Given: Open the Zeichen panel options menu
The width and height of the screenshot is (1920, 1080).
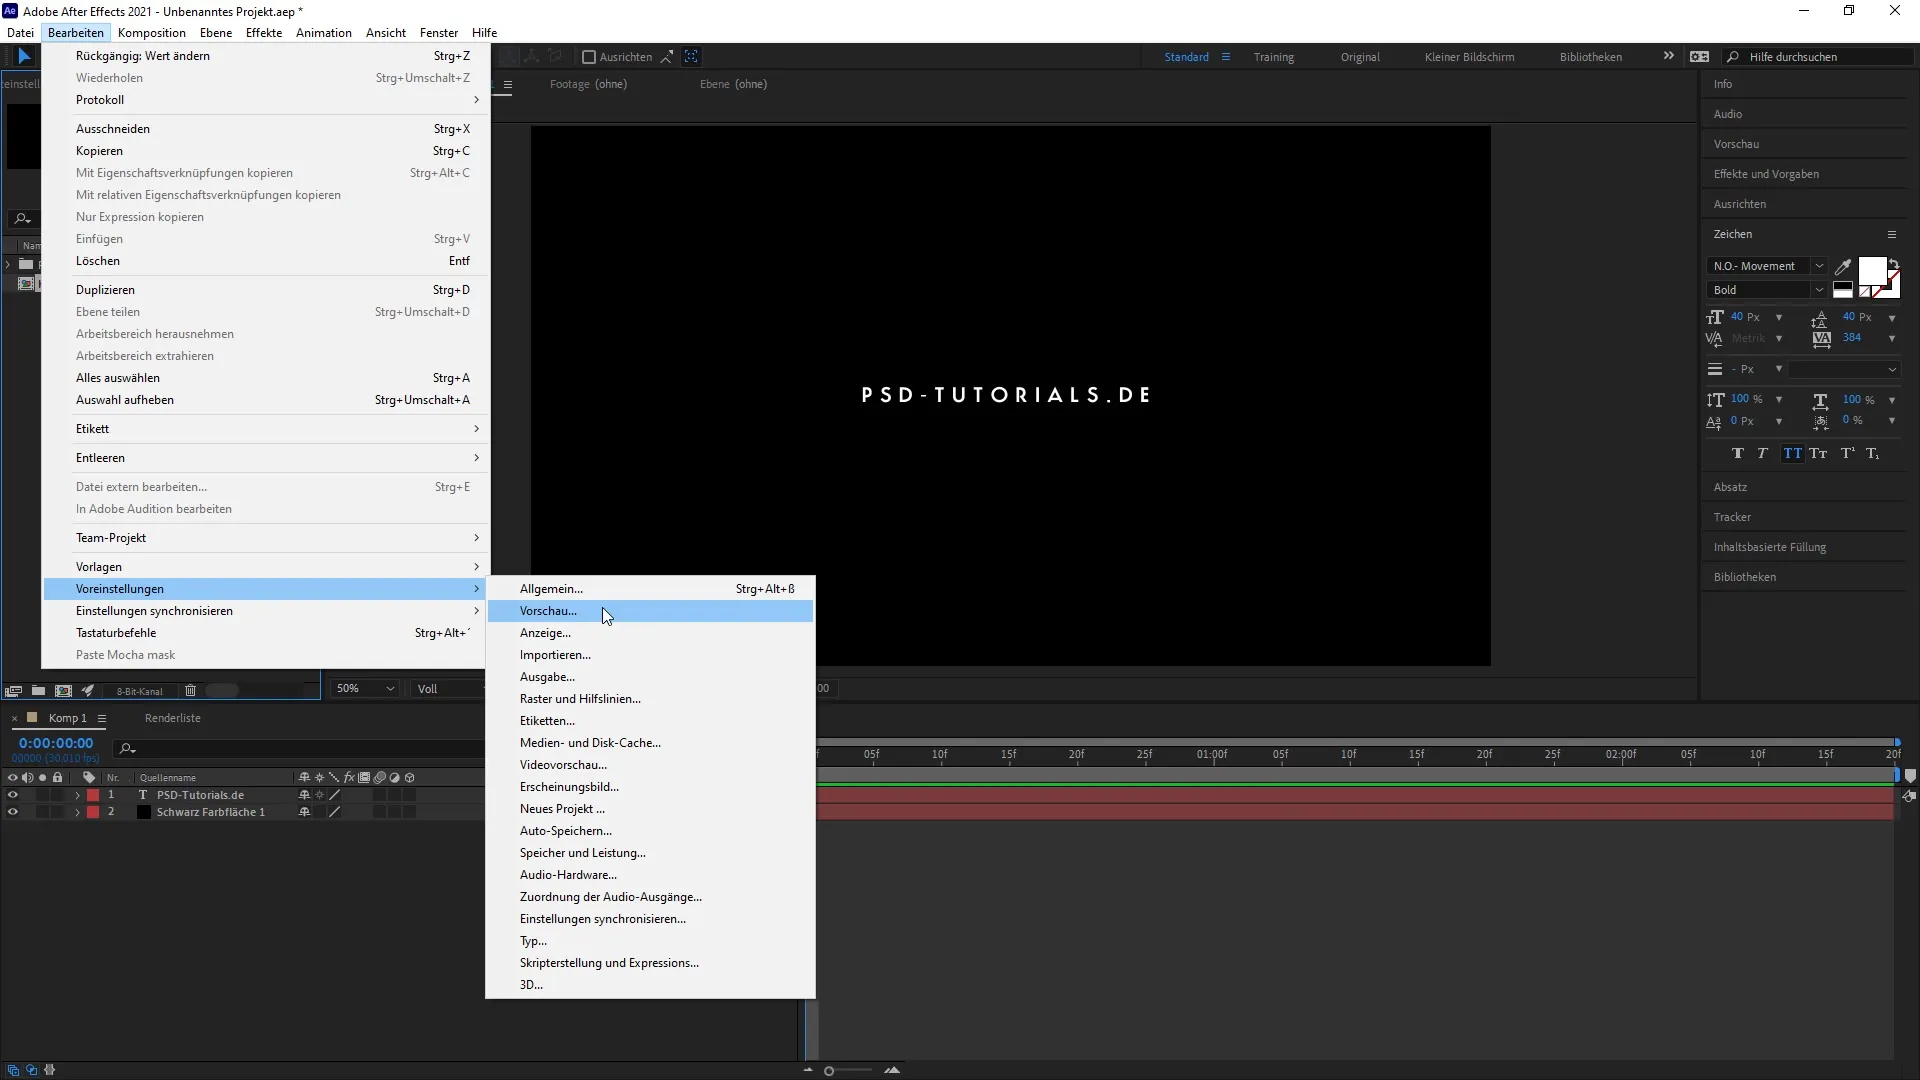Looking at the screenshot, I should point(1892,234).
